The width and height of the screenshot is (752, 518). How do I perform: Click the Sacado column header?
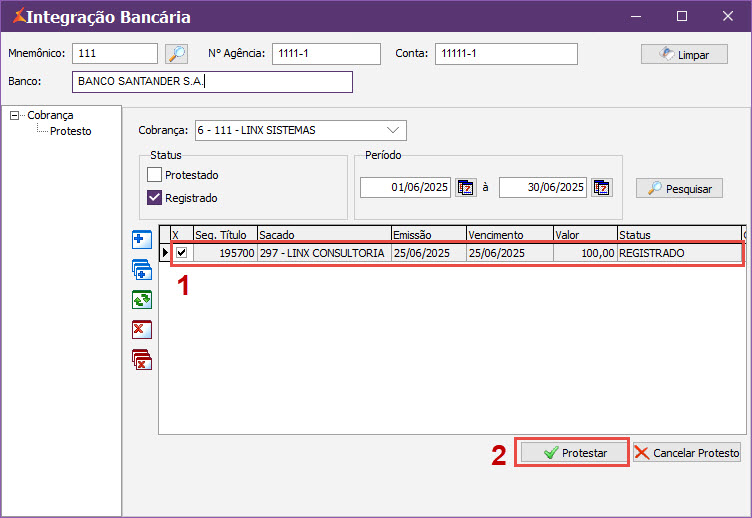coord(325,235)
